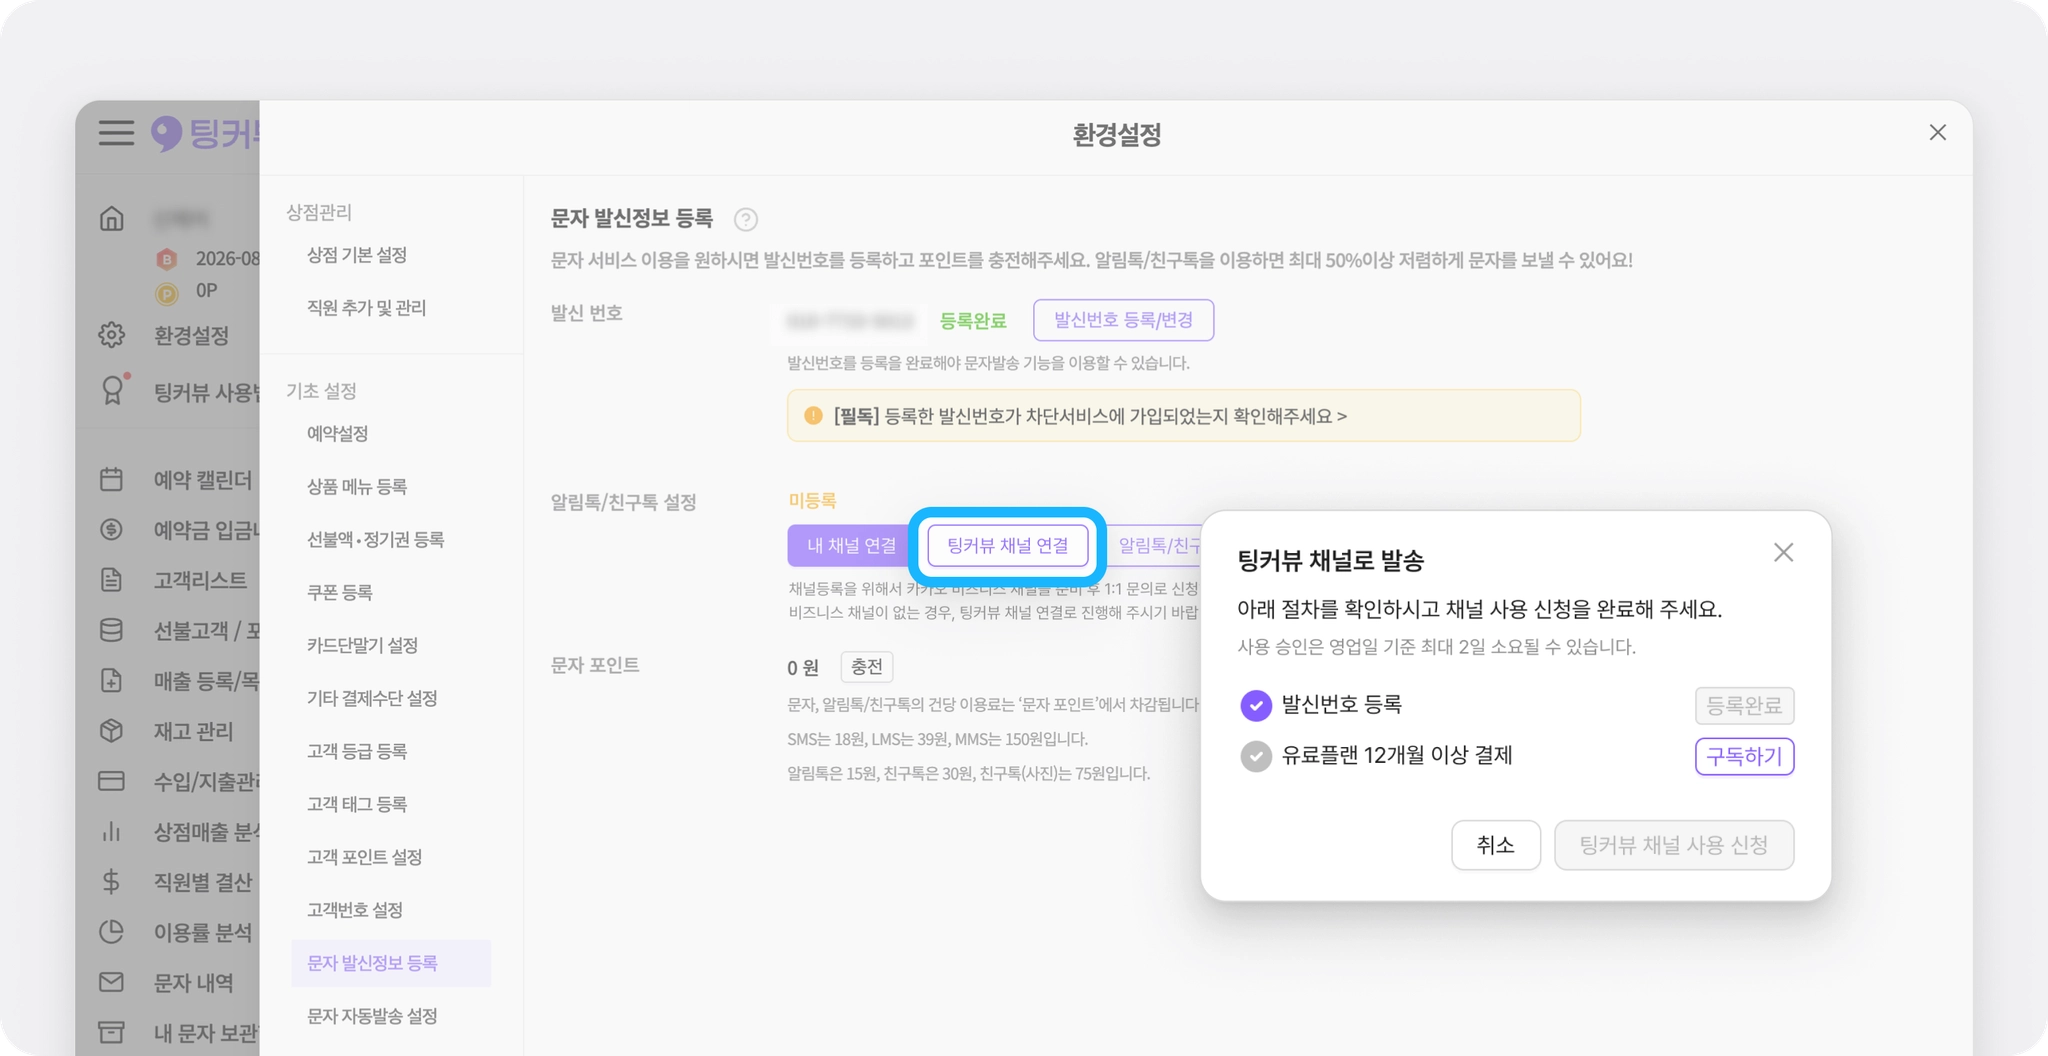Image resolution: width=2048 pixels, height=1056 pixels.
Task: Click the orange warning icon in the notice
Action: point(813,415)
